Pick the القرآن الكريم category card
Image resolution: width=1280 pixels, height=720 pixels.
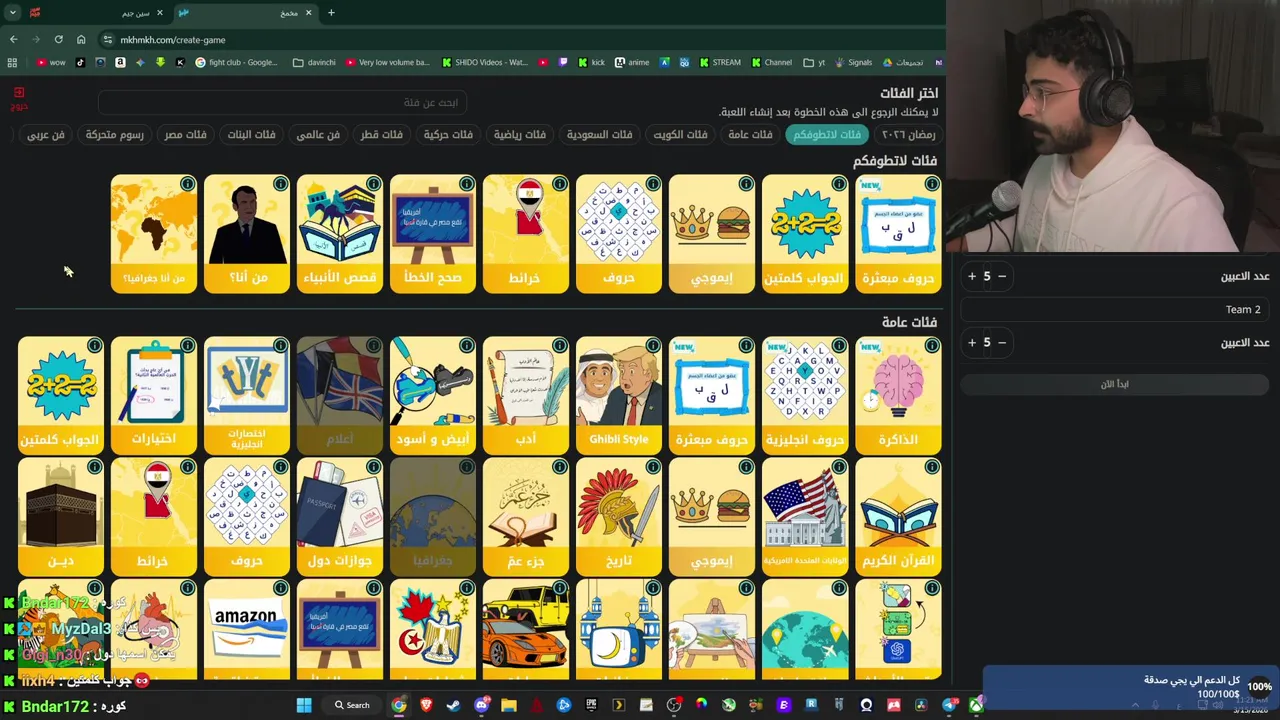click(x=897, y=516)
